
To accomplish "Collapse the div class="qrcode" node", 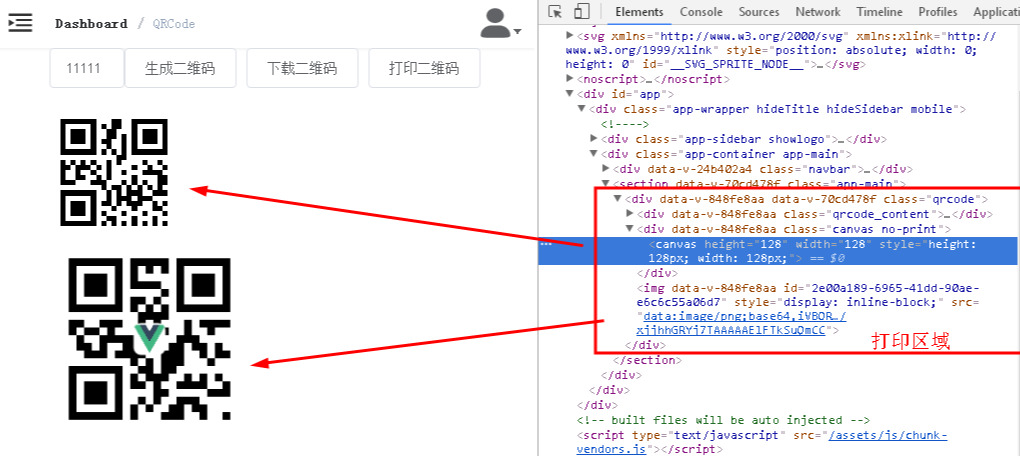I will 618,199.
